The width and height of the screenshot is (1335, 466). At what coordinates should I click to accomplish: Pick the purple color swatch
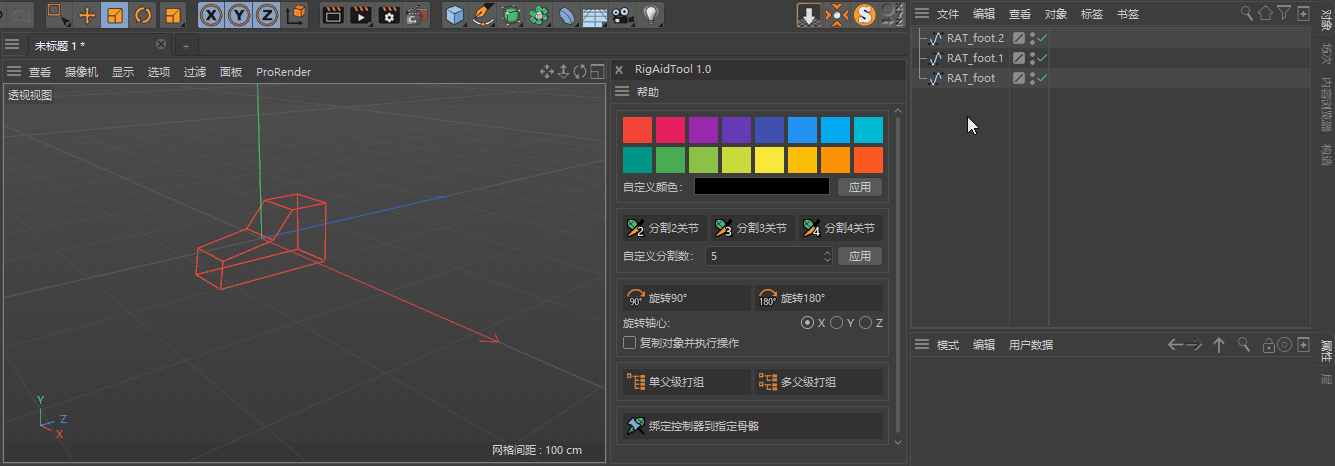coord(704,130)
